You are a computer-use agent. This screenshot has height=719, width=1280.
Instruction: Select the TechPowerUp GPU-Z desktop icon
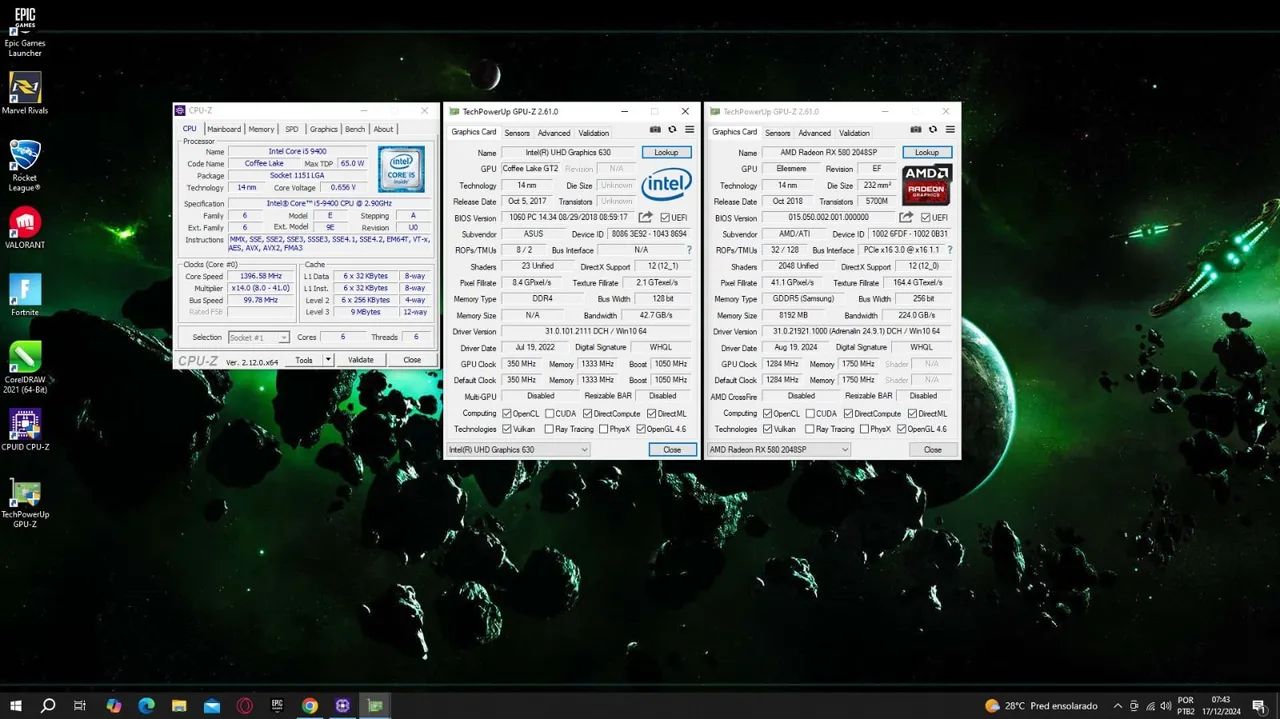25,503
